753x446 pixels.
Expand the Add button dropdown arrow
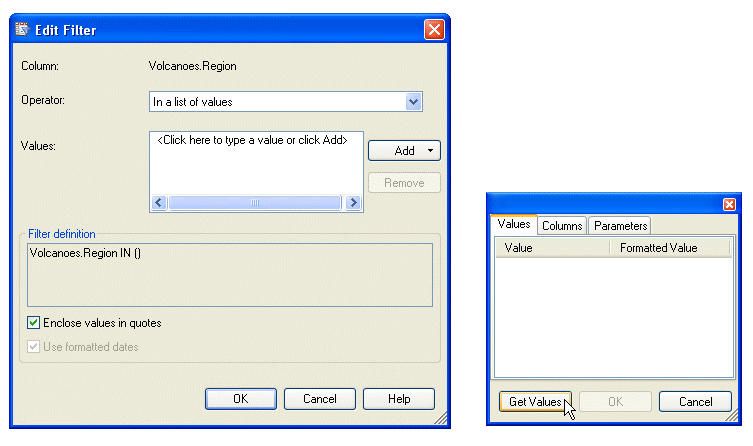pos(430,151)
